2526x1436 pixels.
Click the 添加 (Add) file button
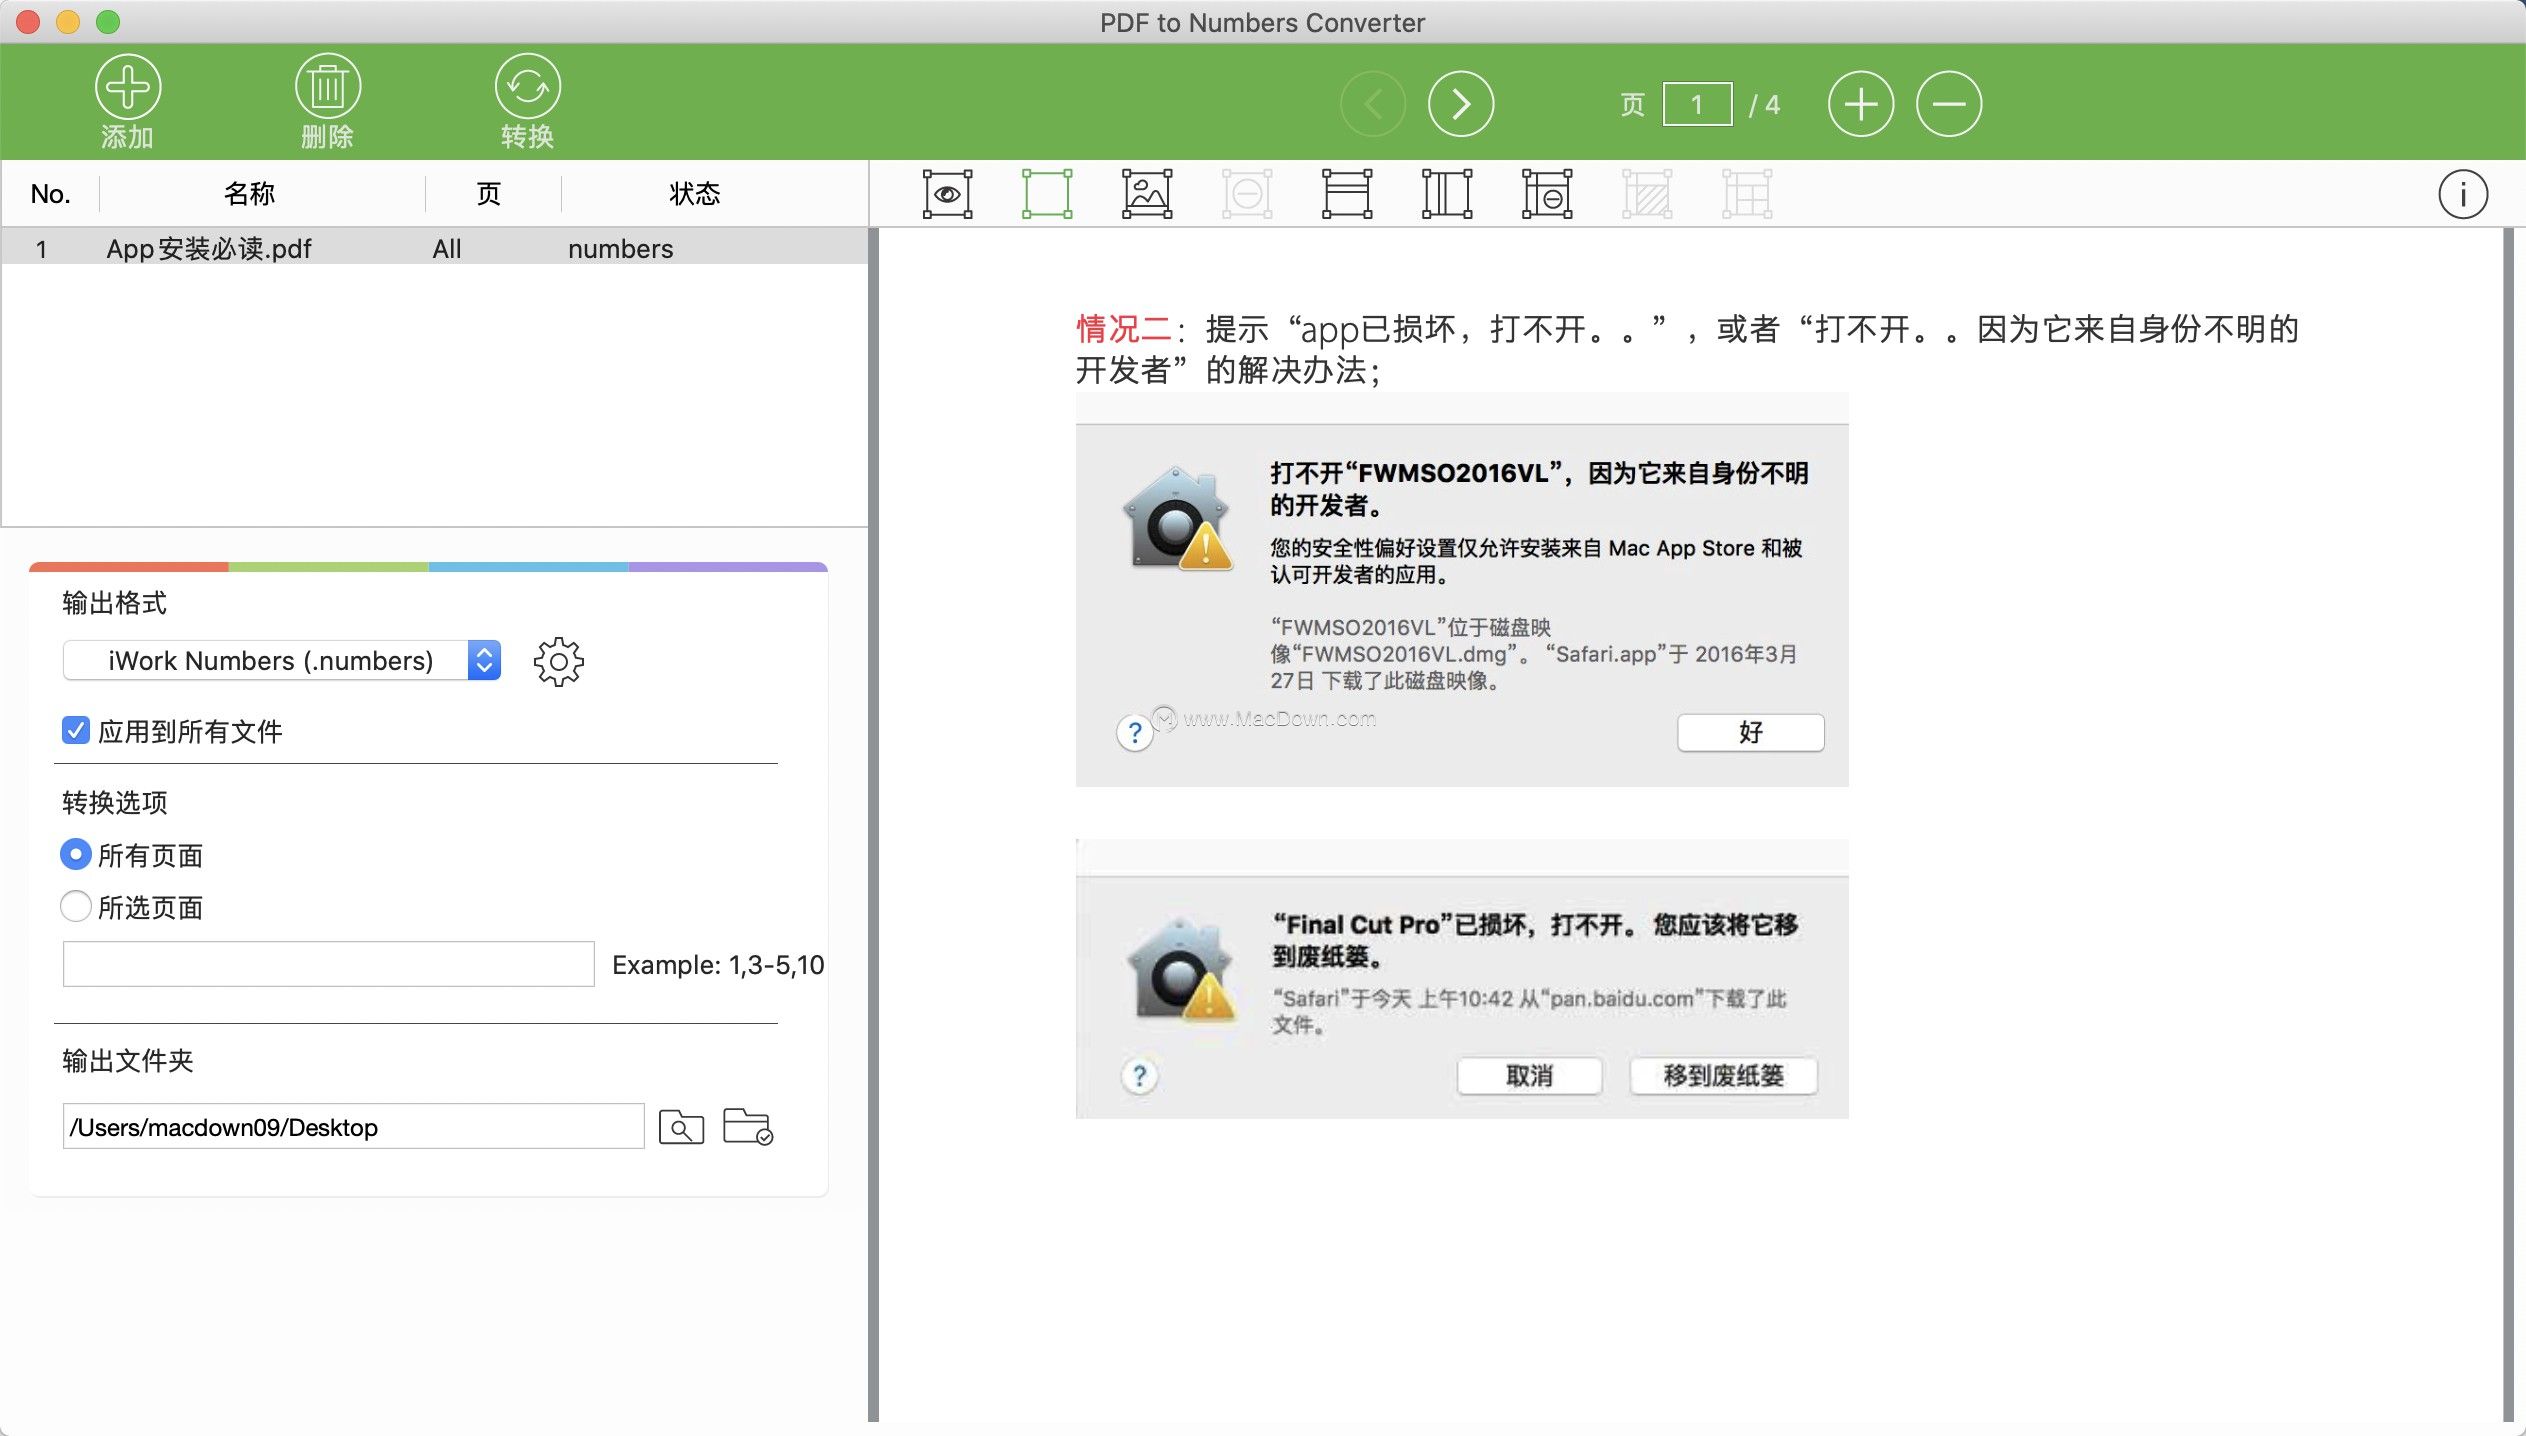pyautogui.click(x=128, y=102)
